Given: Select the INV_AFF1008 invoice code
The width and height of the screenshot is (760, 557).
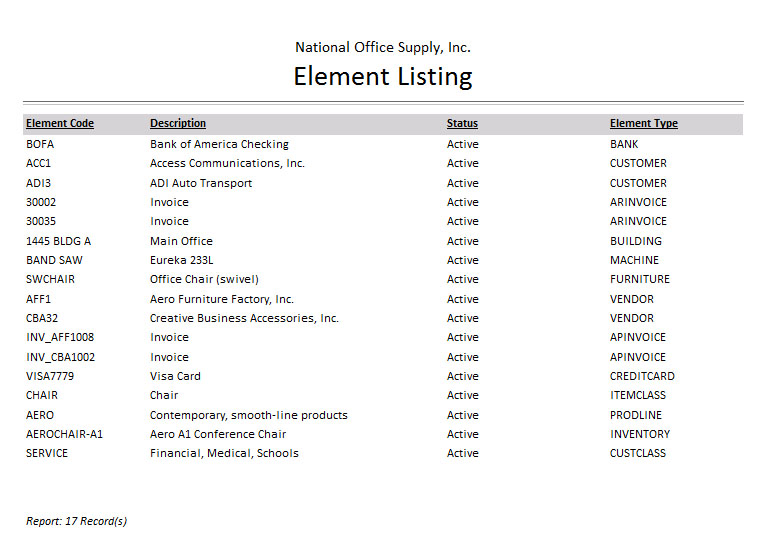Looking at the screenshot, I should (x=60, y=337).
